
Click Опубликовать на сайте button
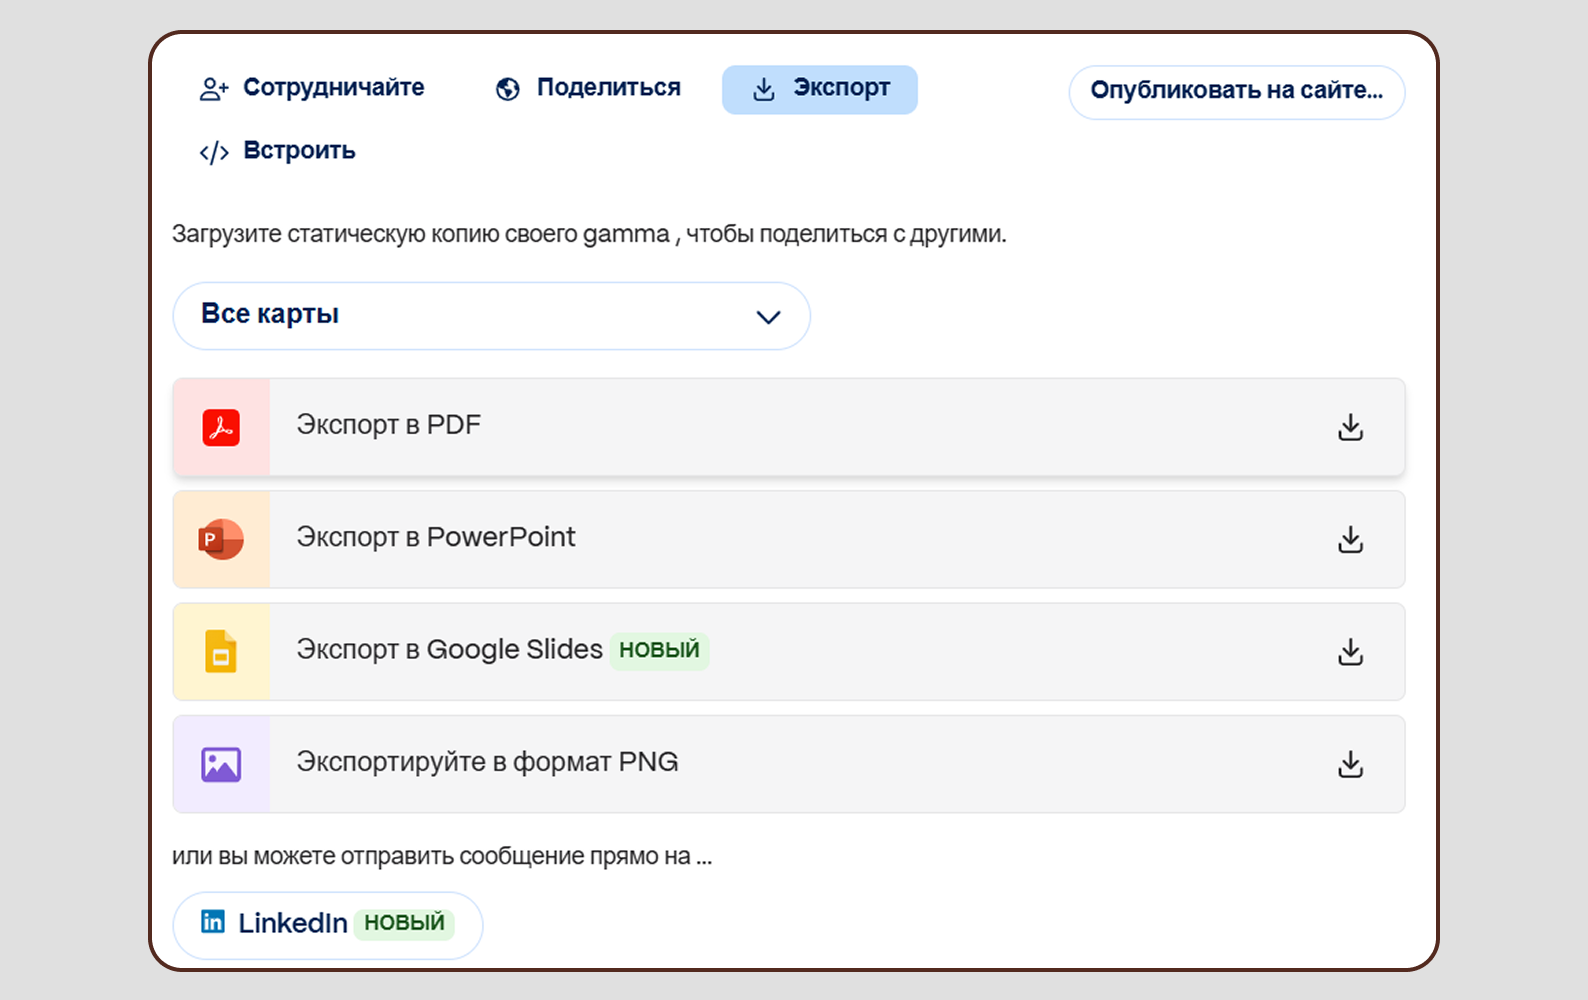(x=1236, y=91)
